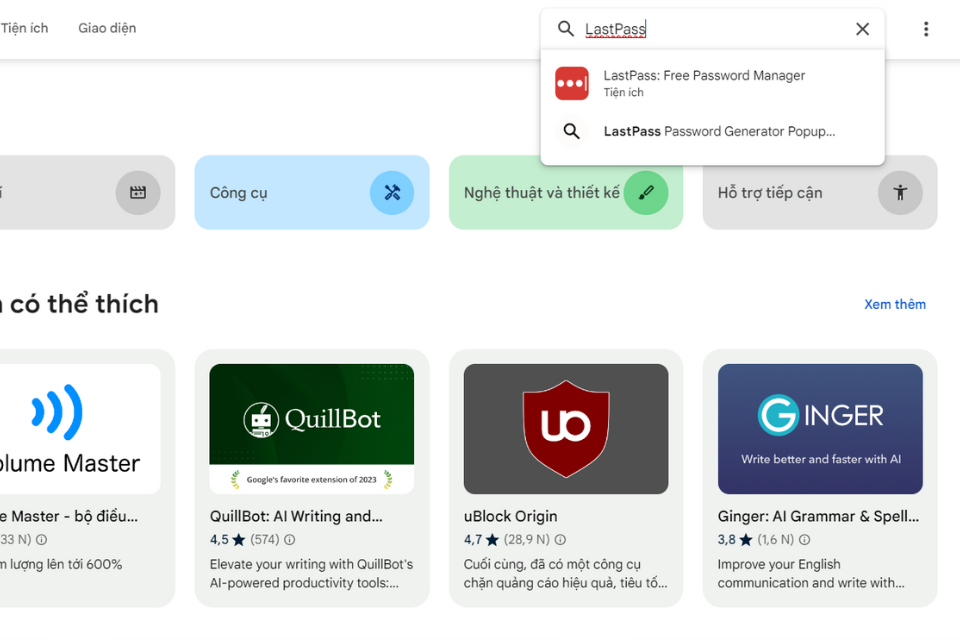This screenshot has height=640, width=960.
Task: Open the LastPass extension icon in suggestions
Action: [571, 83]
